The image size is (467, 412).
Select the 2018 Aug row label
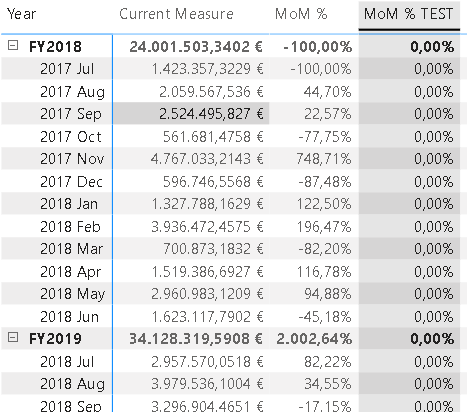coord(73,384)
